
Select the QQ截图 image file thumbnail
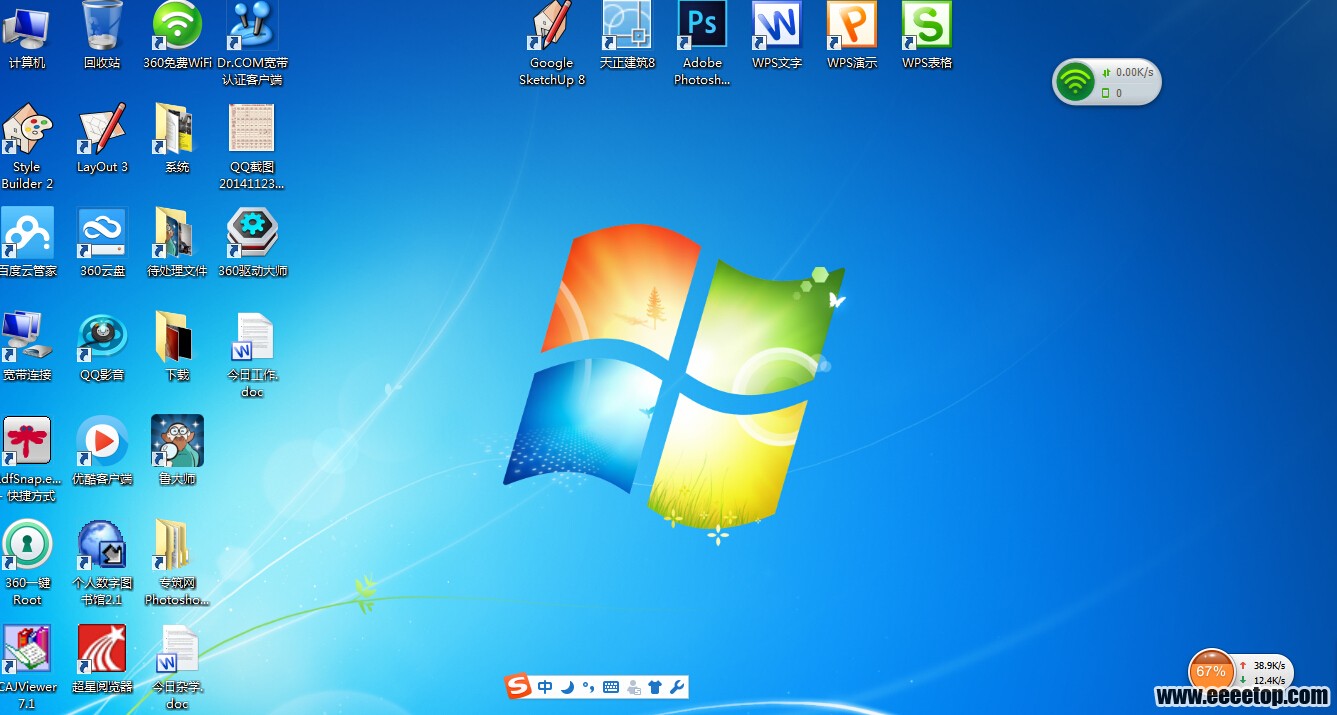point(252,148)
